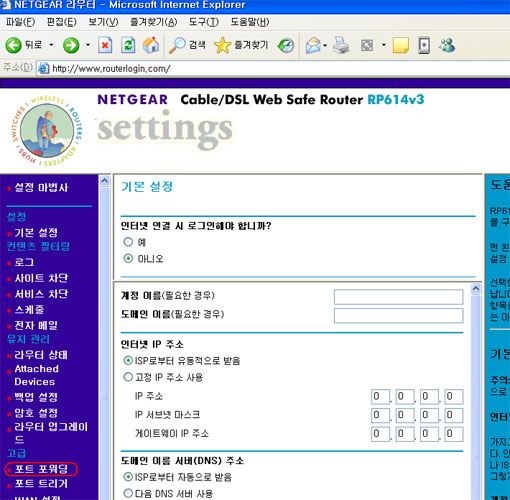Click the Mail envelope toolbar icon
This screenshot has width=510, height=500.
pos(313,45)
